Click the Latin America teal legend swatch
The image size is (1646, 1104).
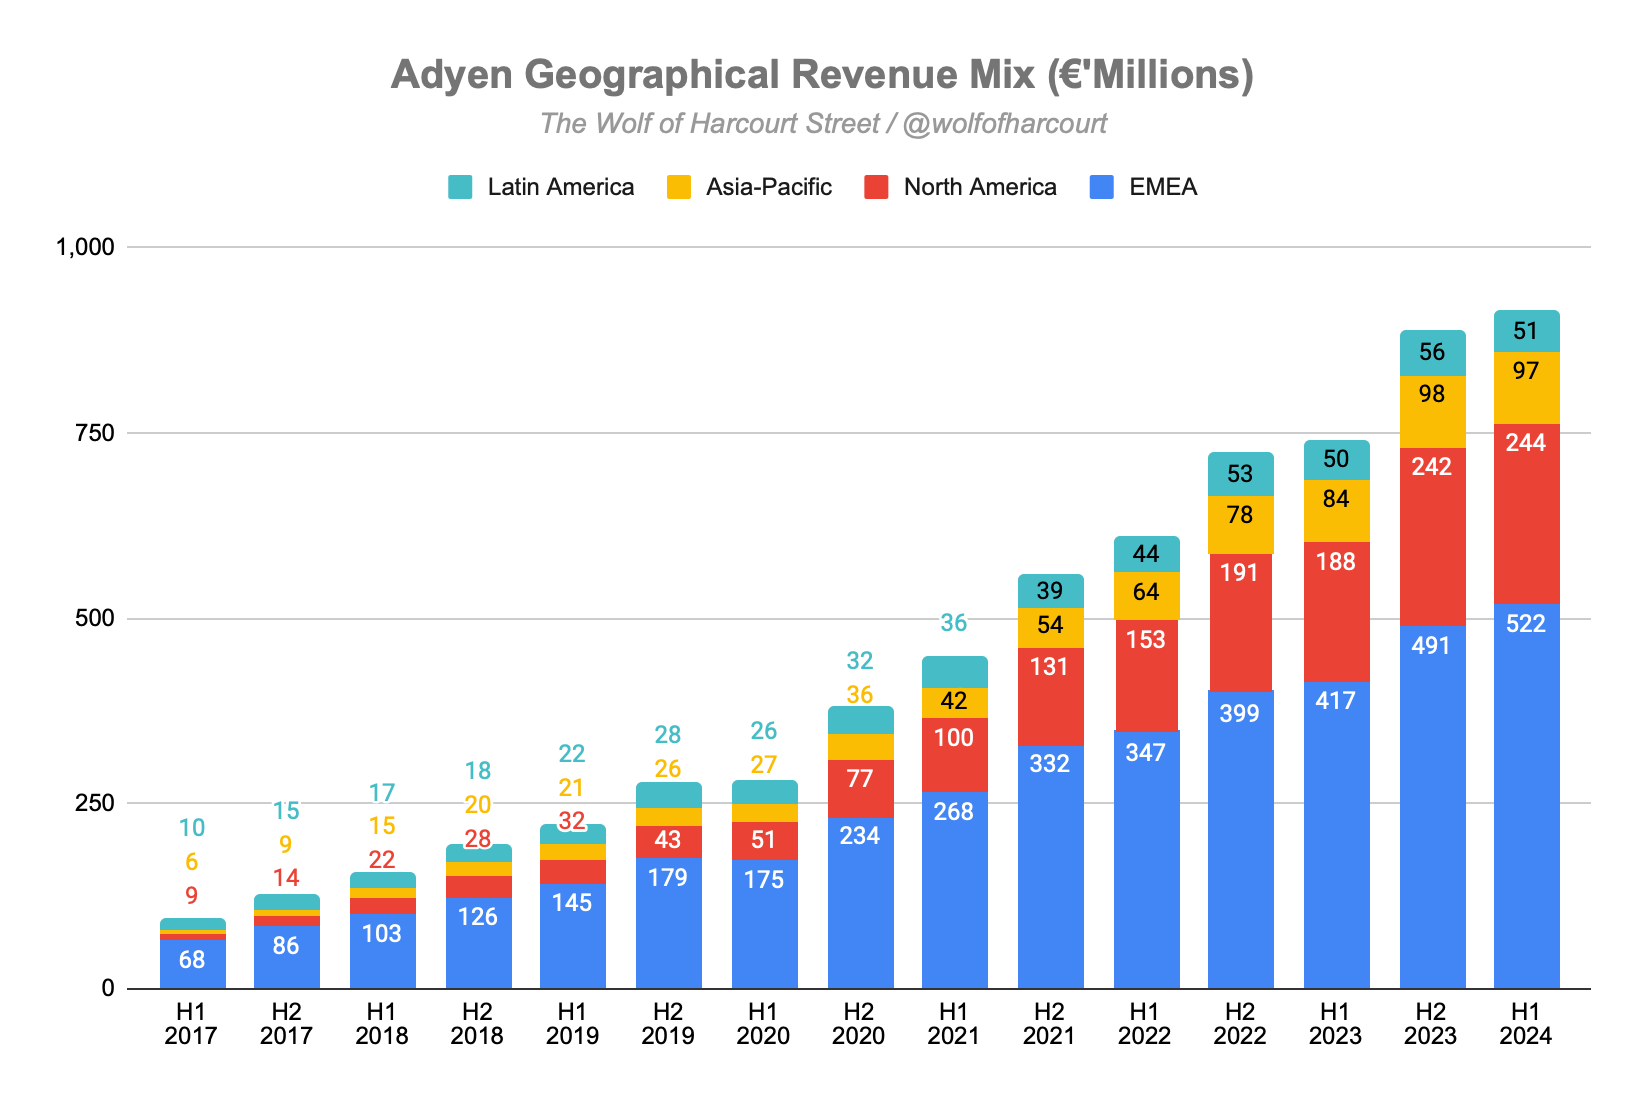pos(461,187)
